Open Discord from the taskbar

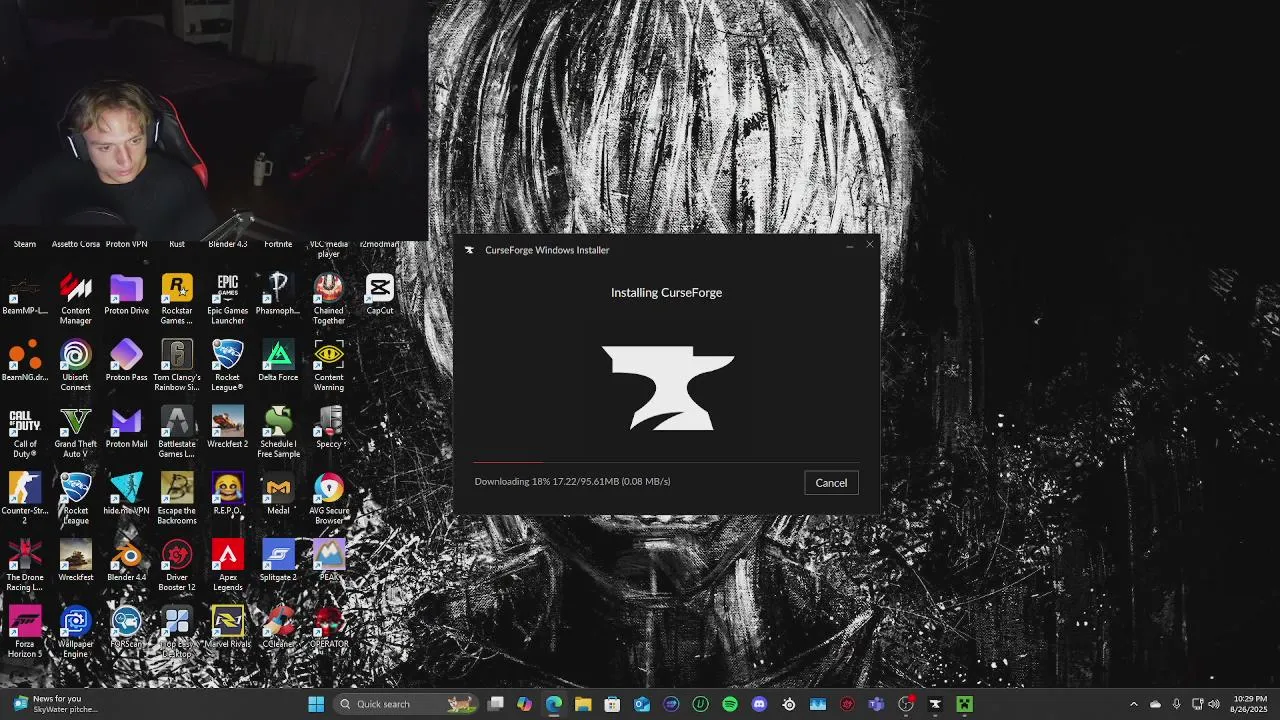point(759,704)
